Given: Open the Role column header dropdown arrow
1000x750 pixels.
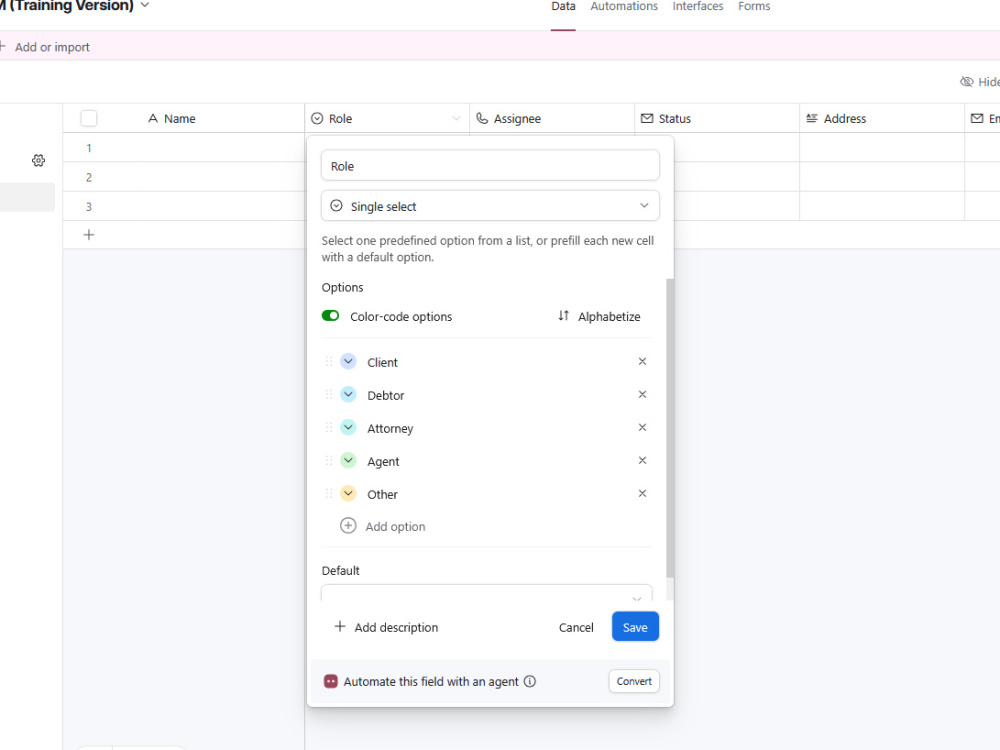Looking at the screenshot, I should [x=456, y=119].
